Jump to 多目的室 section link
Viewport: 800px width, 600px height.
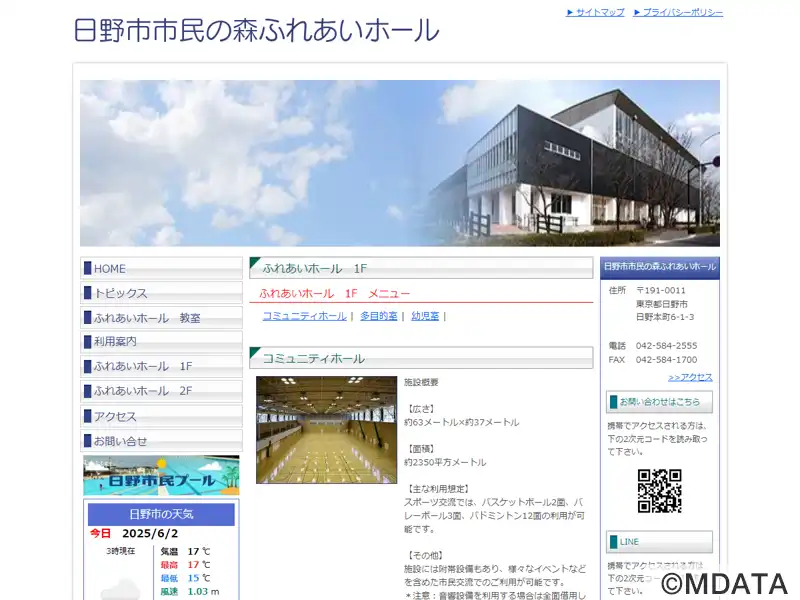379,316
